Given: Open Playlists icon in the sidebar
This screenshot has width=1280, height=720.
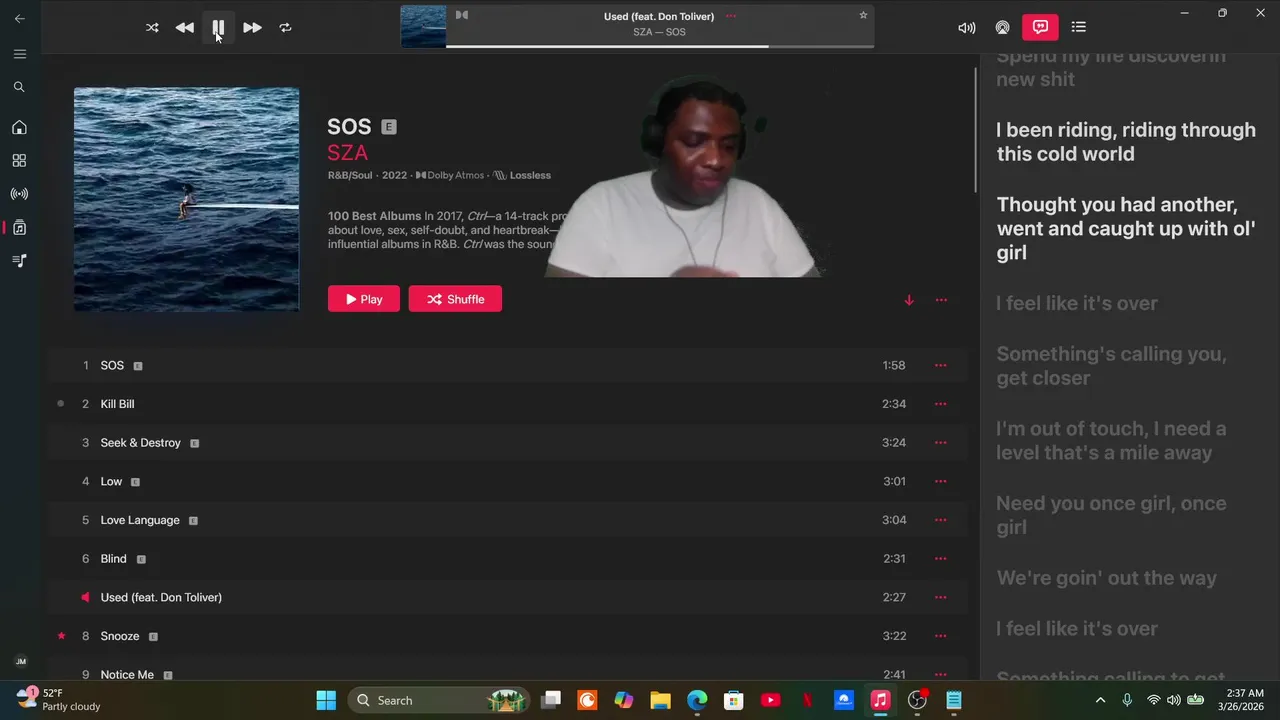Looking at the screenshot, I should pos(19,261).
